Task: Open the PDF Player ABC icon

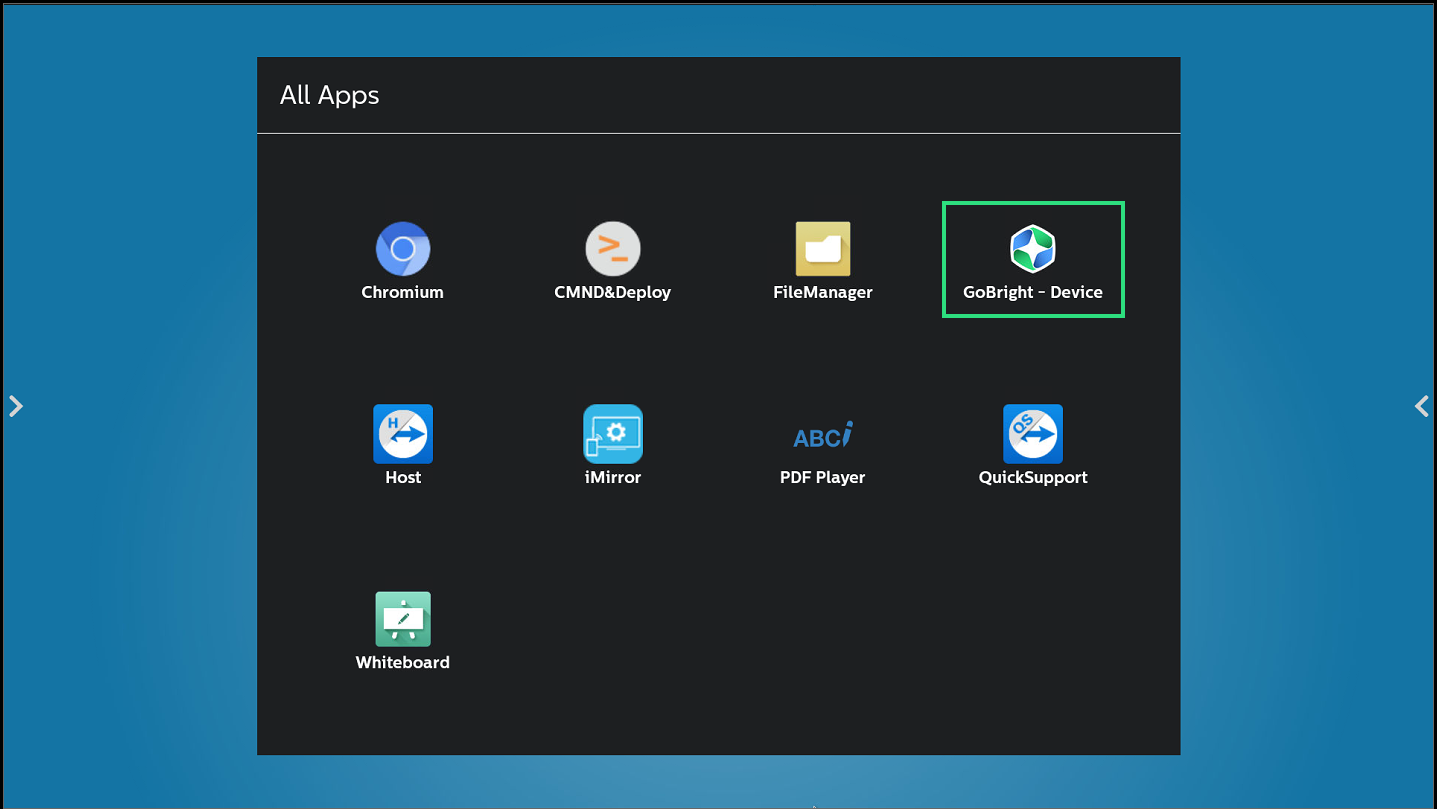Action: tap(822, 435)
